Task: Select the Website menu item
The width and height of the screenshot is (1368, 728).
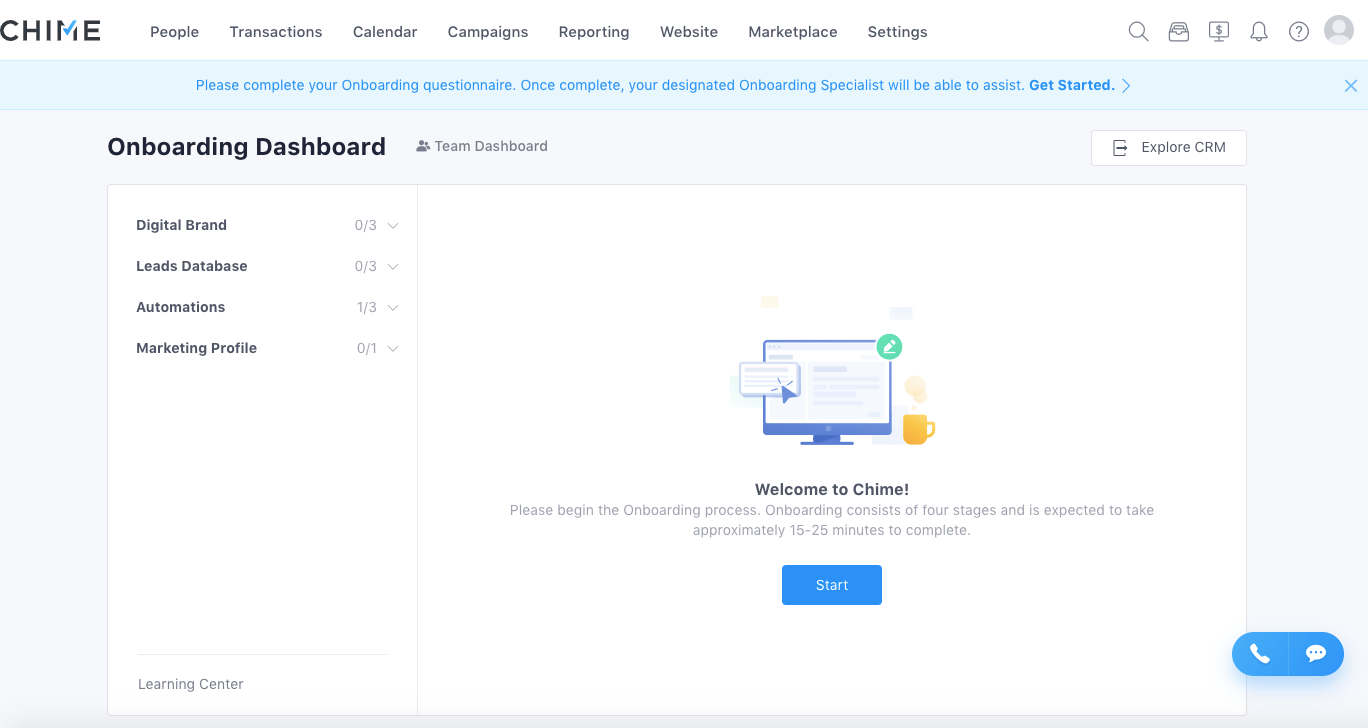Action: pyautogui.click(x=689, y=32)
